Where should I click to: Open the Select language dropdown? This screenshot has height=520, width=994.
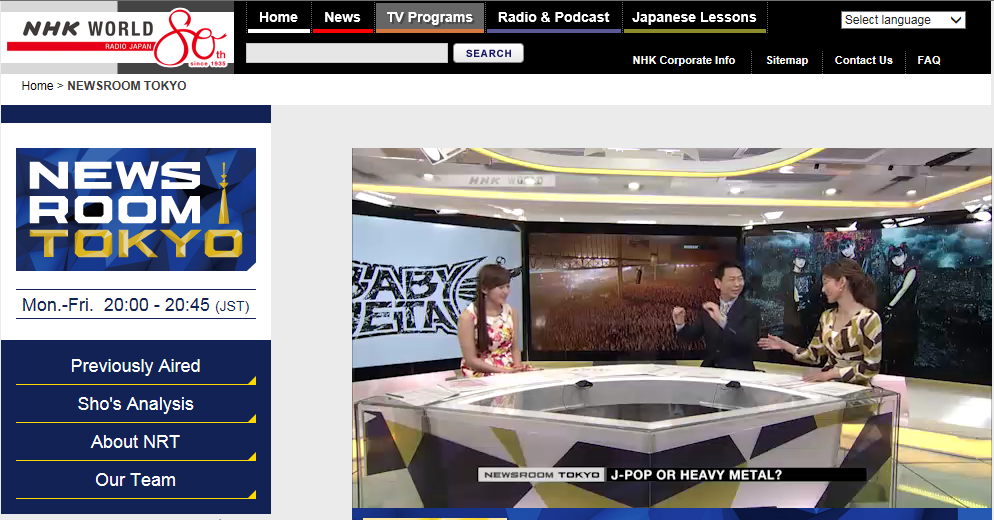(903, 20)
